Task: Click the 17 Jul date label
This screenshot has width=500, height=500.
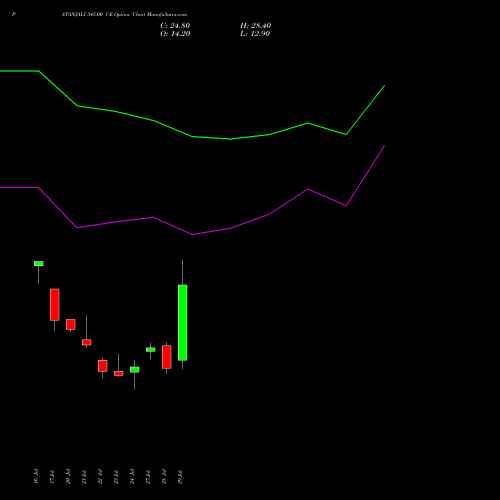Action: coord(52,476)
